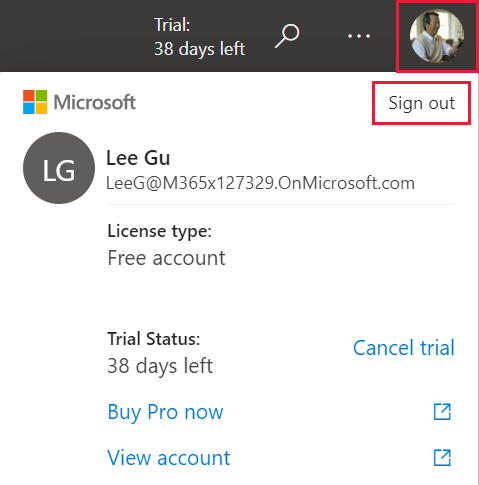Viewport: 479px width, 485px height.
Task: Open the more options ellipsis menu
Action: pos(359,36)
